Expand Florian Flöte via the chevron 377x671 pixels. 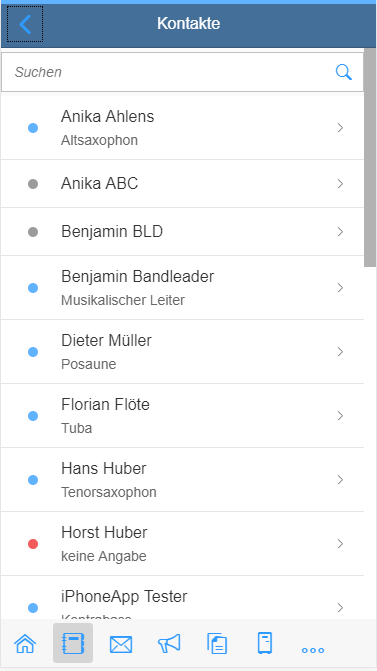[x=340, y=416]
